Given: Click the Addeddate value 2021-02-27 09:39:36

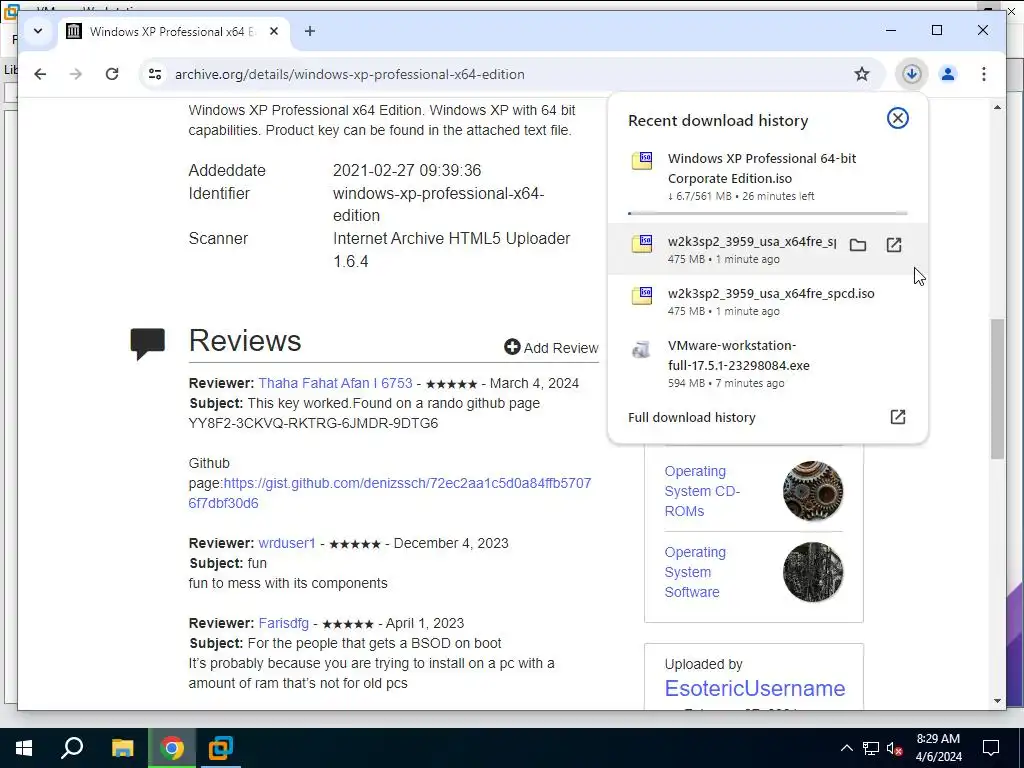Looking at the screenshot, I should point(407,170).
